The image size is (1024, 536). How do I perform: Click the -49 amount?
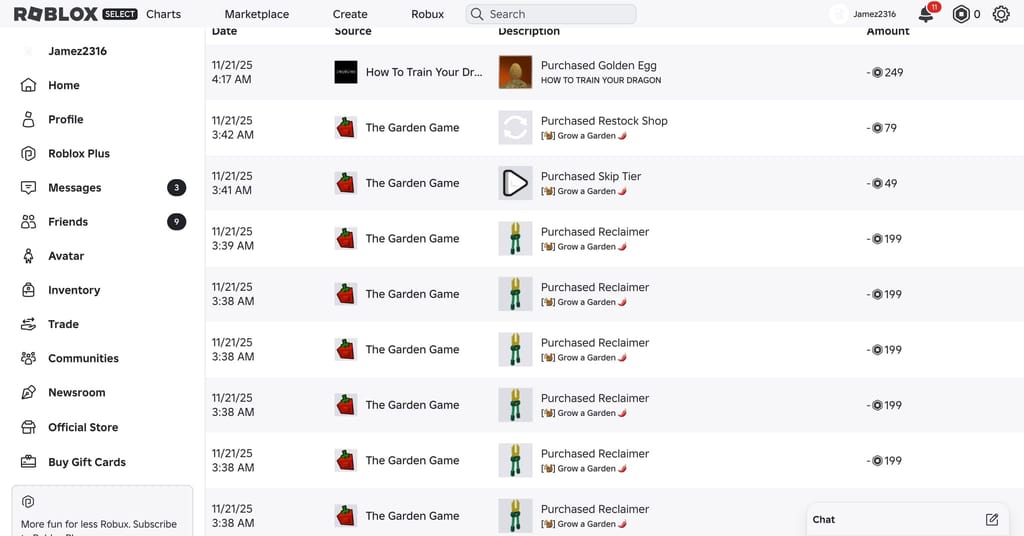(x=882, y=183)
